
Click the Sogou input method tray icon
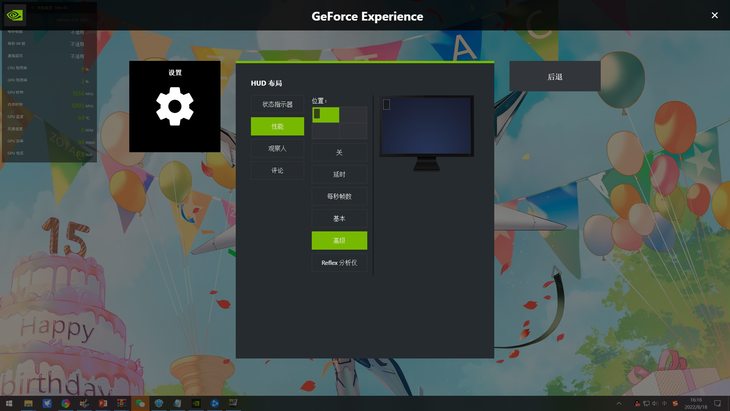tap(675, 404)
